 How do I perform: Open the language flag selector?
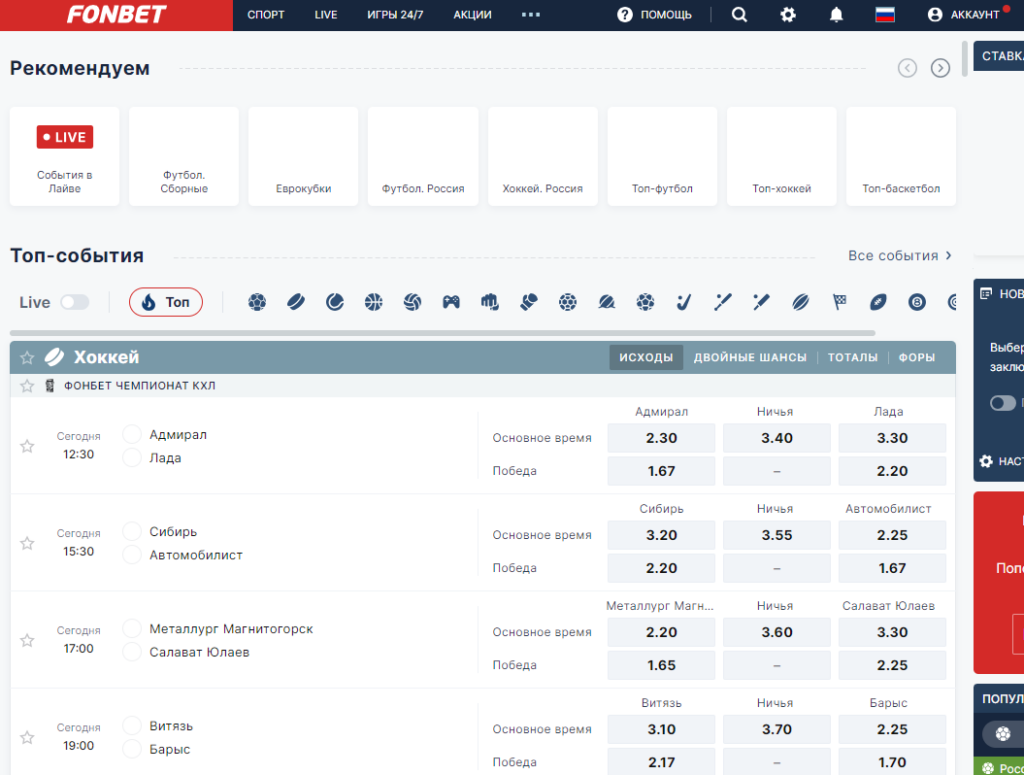tap(885, 14)
